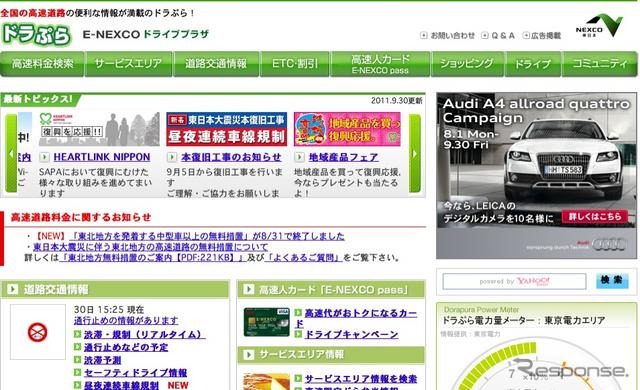
Task: Open よくあるご質問 link
Action: coord(303,258)
